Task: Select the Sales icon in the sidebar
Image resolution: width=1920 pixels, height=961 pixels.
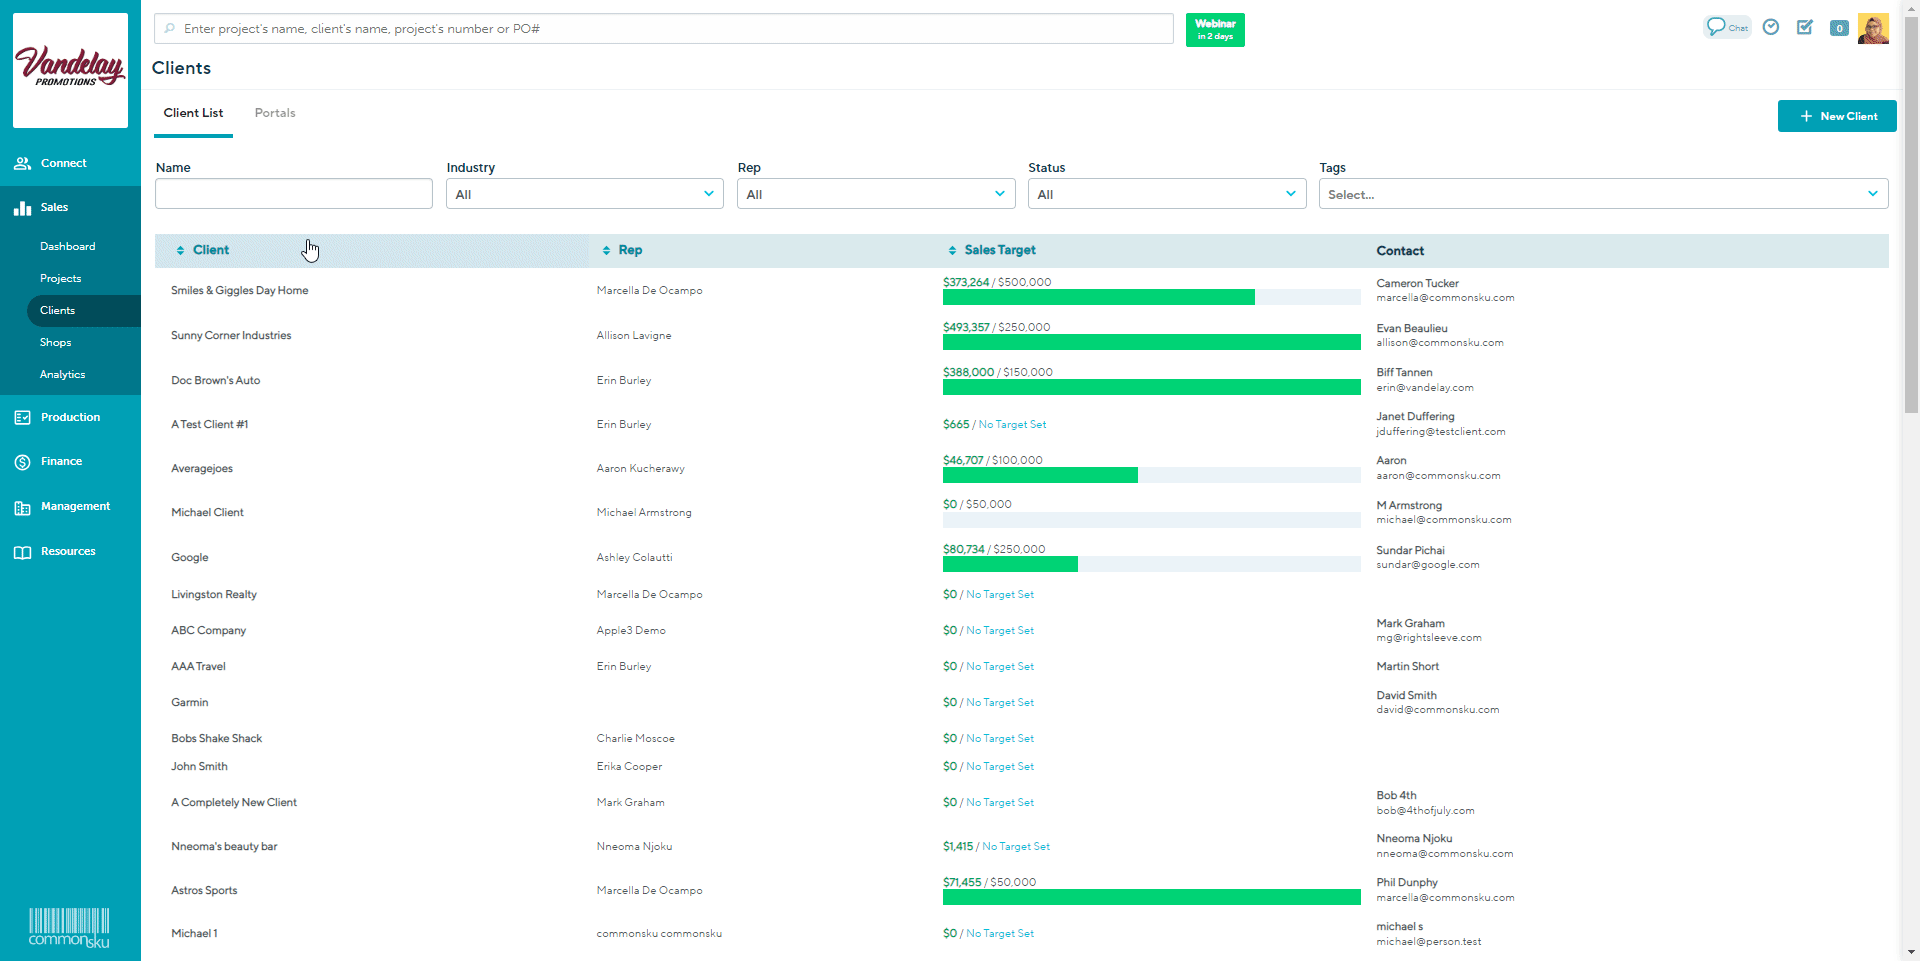Action: click(x=55, y=208)
